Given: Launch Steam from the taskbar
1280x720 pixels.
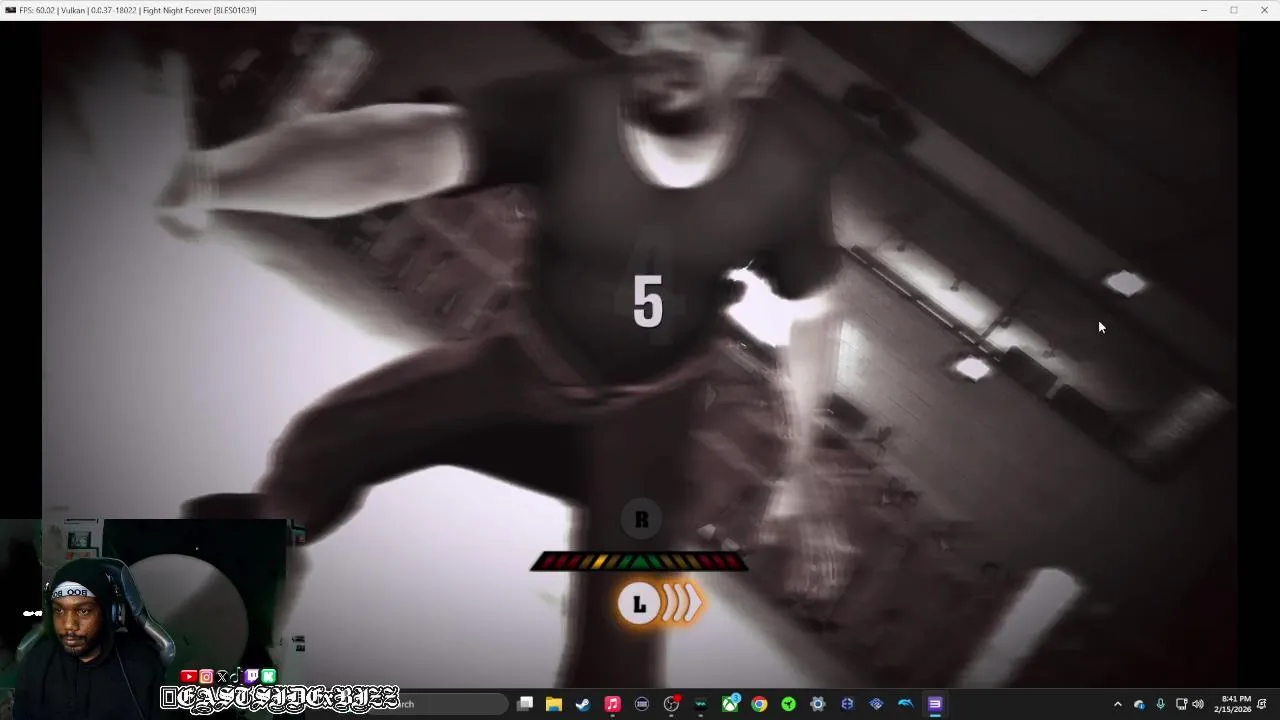Looking at the screenshot, I should click(x=583, y=704).
